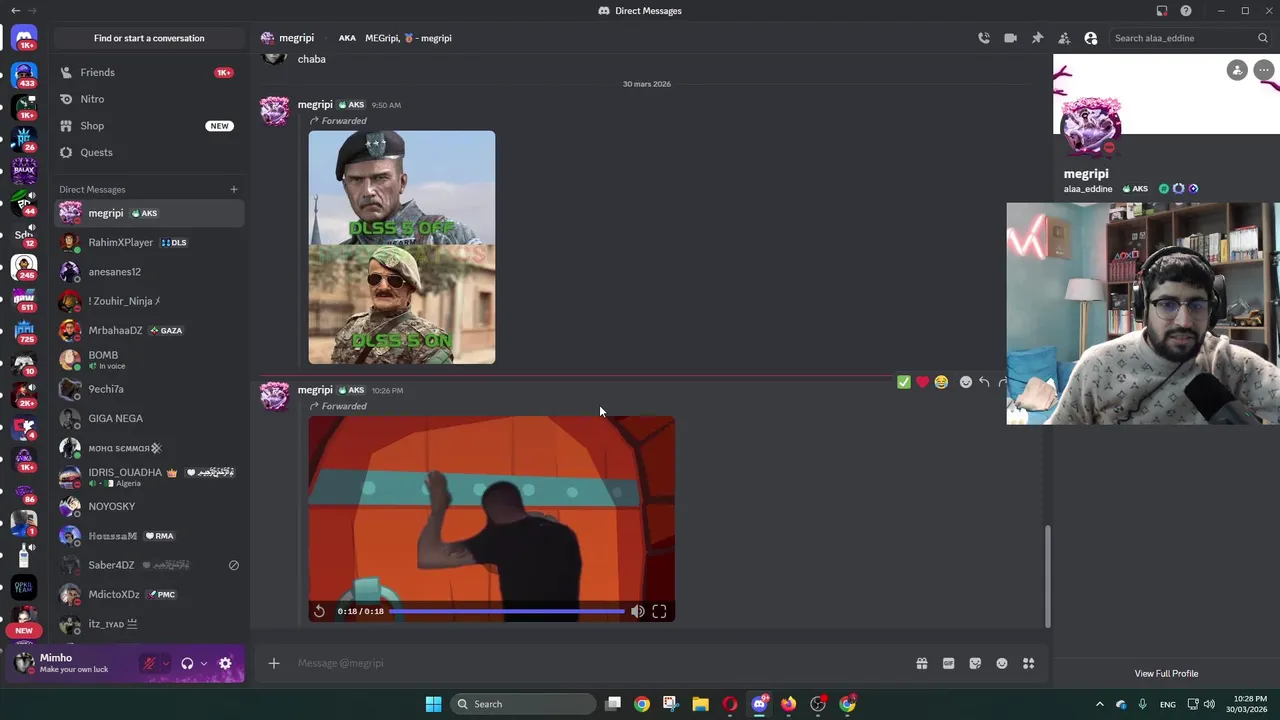Unmute the microphone in user panel
Screen dimensions: 1280x720
149,663
